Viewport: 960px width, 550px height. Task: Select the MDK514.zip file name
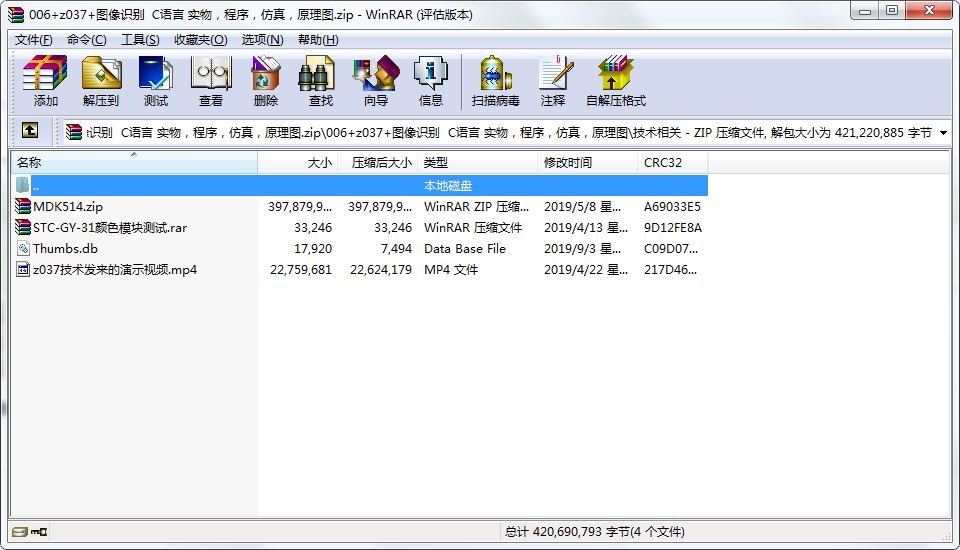tap(68, 207)
